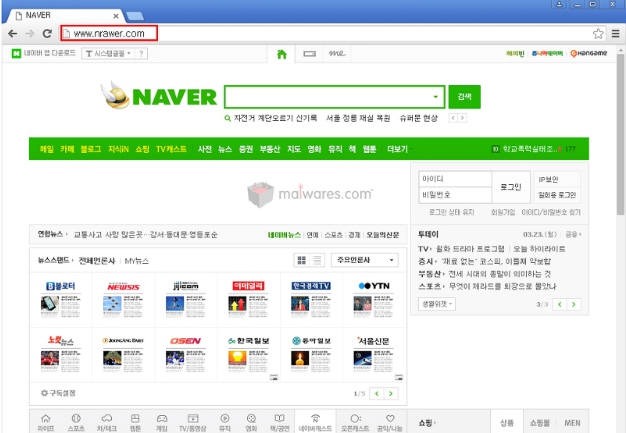Open the Car/Tech category icon in bottom bar

click(107, 422)
